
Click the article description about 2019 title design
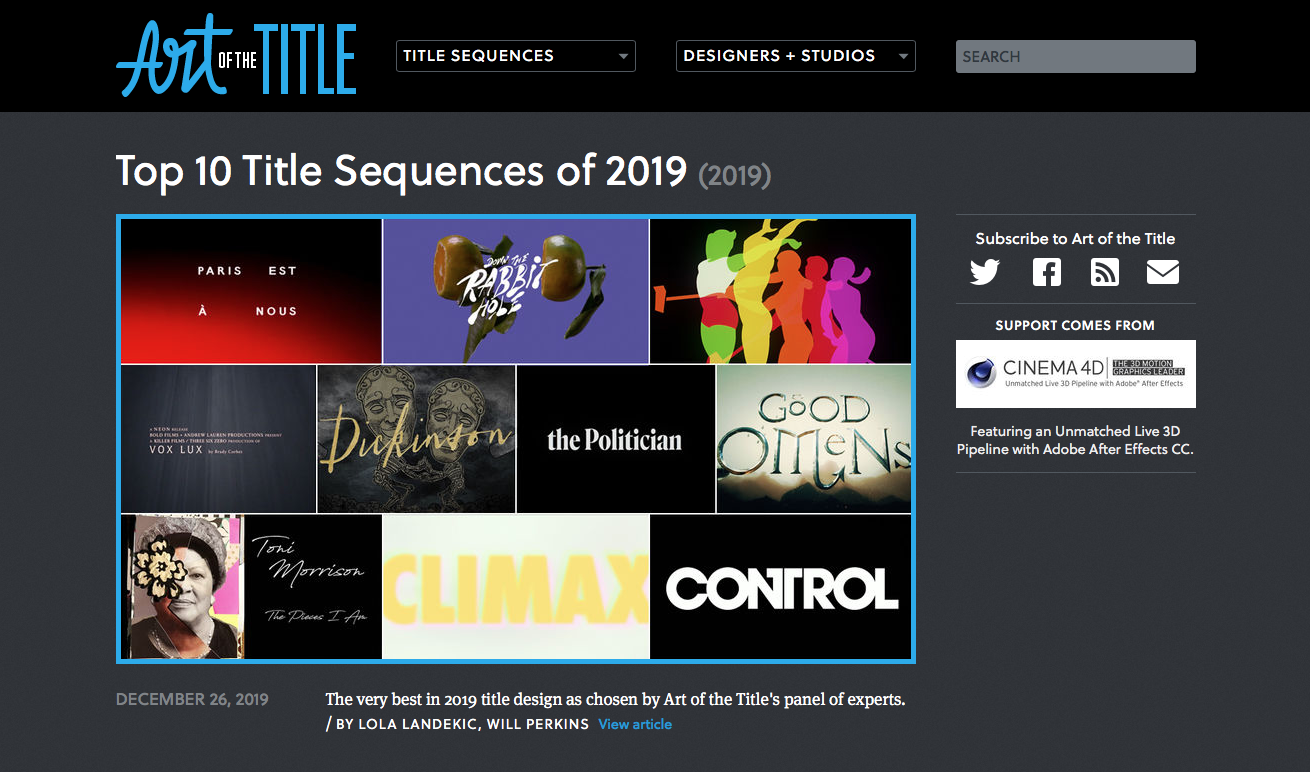pyautogui.click(x=616, y=699)
